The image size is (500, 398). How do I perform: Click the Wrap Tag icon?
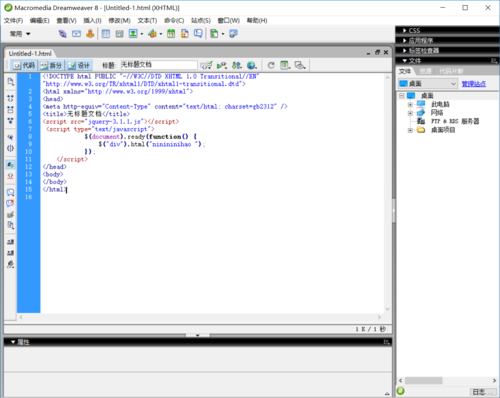11,214
